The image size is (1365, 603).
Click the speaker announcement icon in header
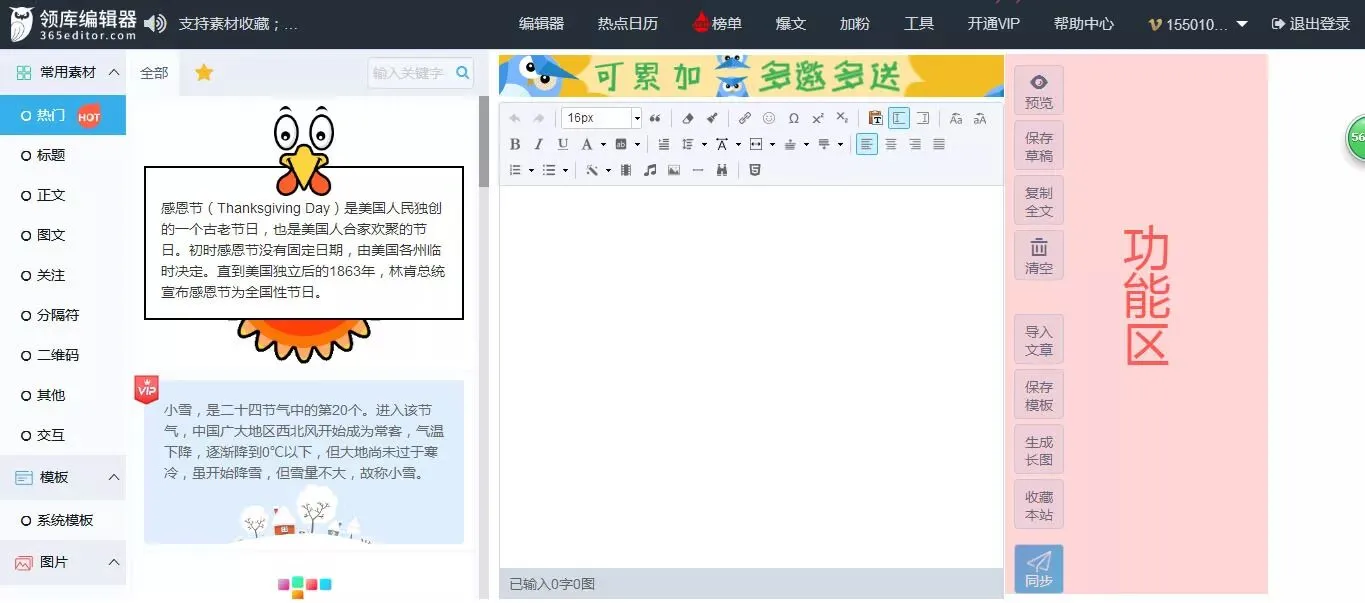point(155,23)
